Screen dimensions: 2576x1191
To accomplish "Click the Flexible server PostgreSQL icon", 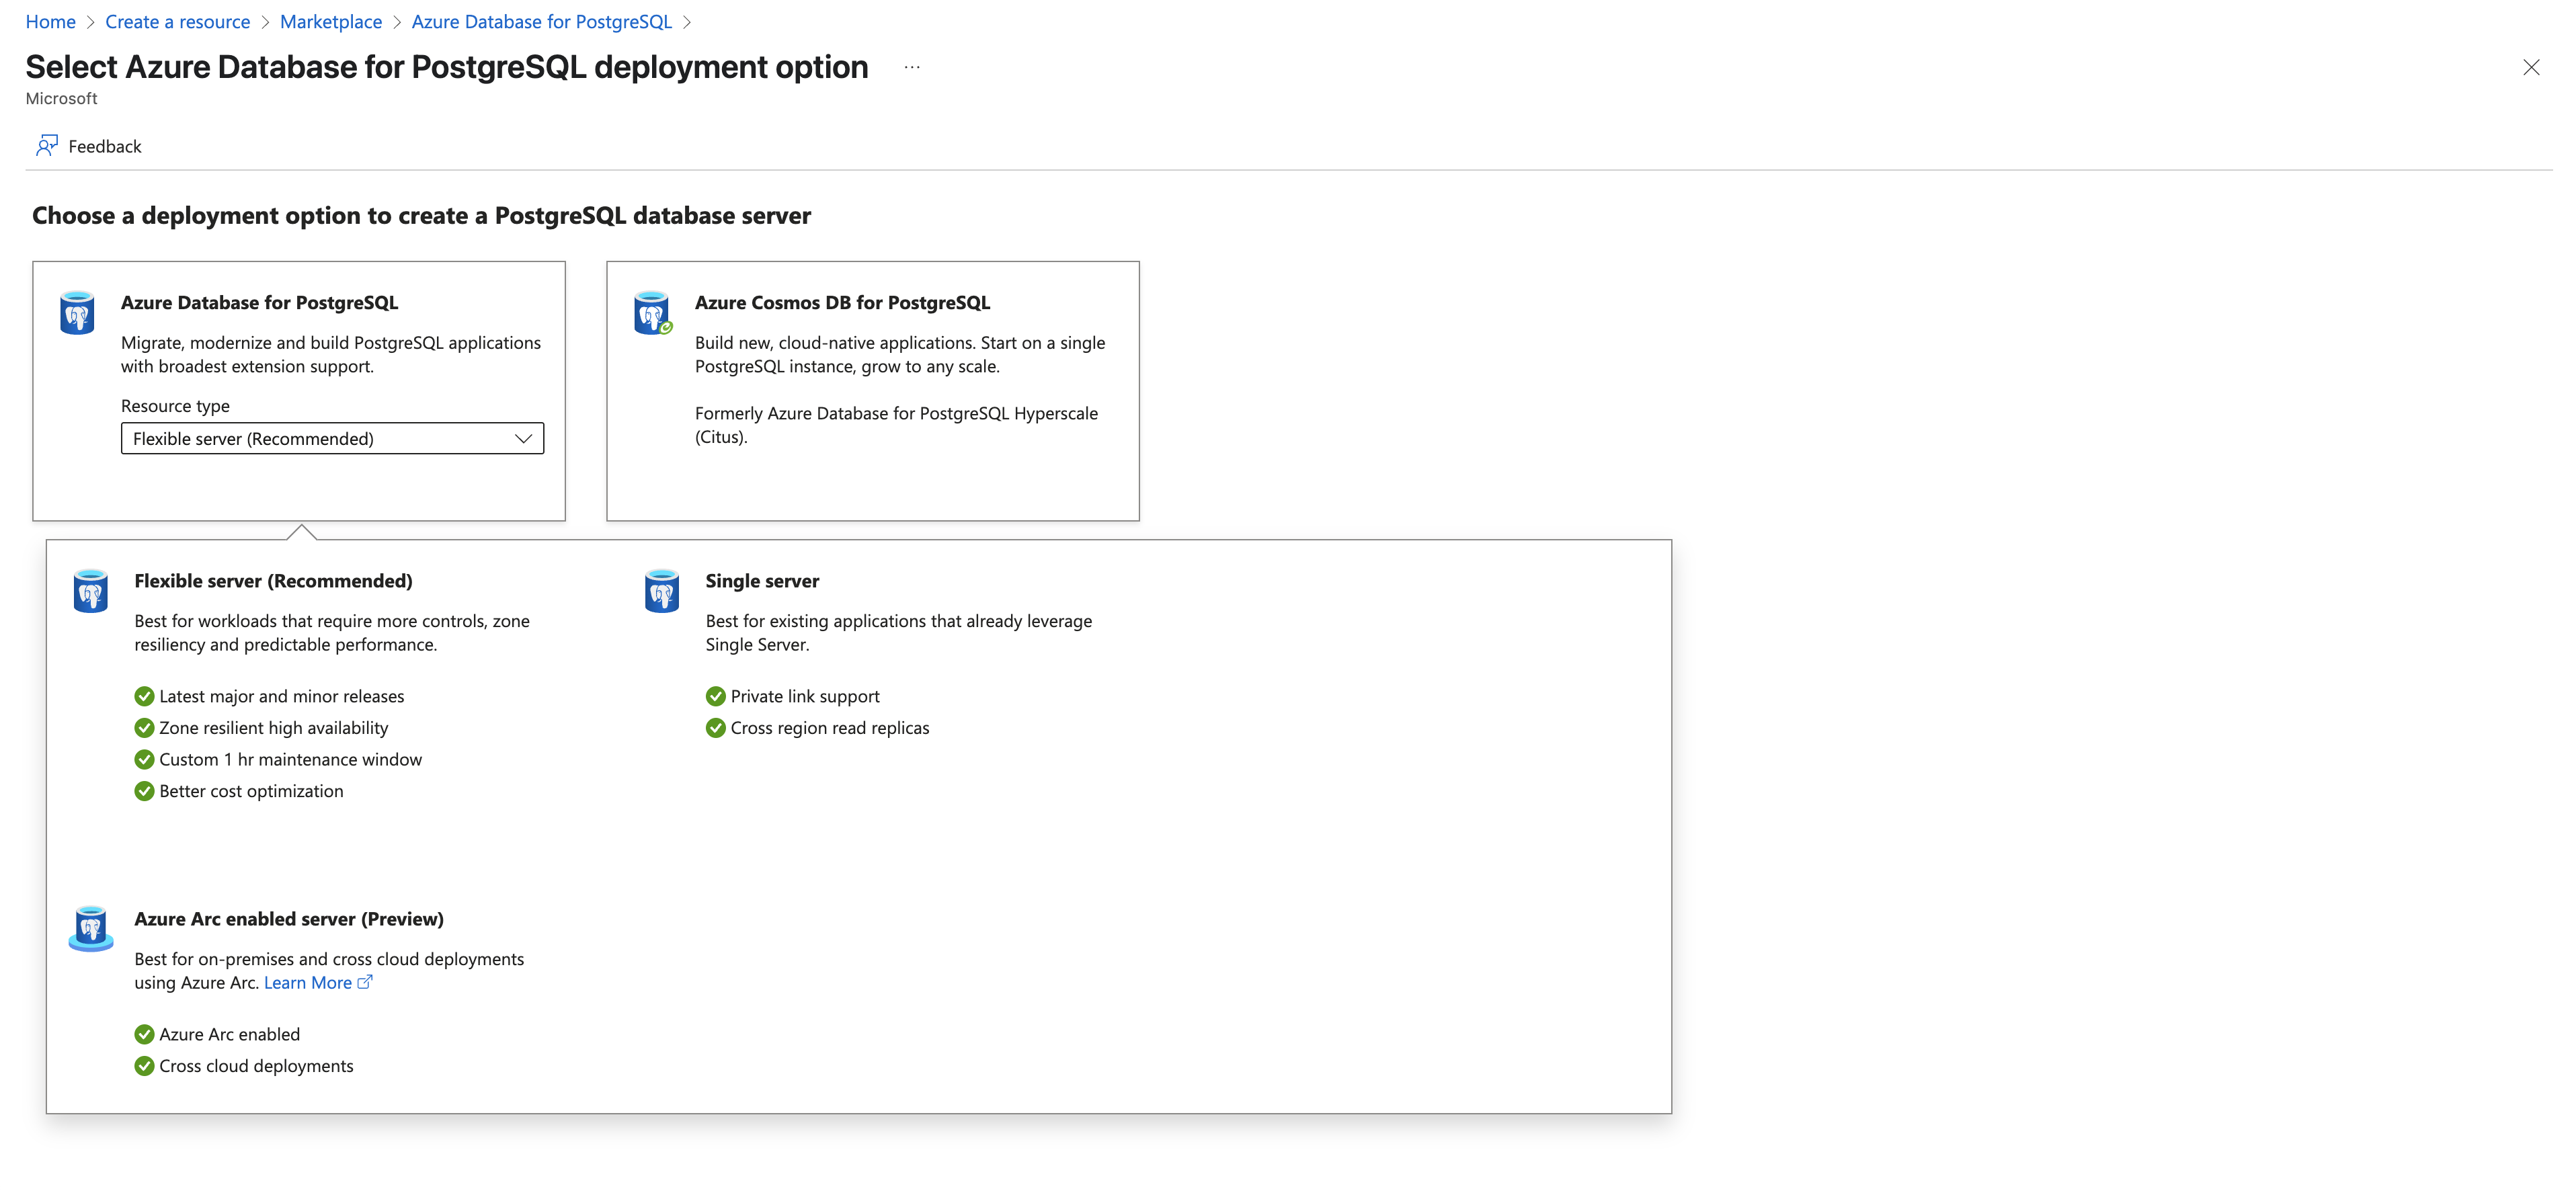I will [90, 591].
